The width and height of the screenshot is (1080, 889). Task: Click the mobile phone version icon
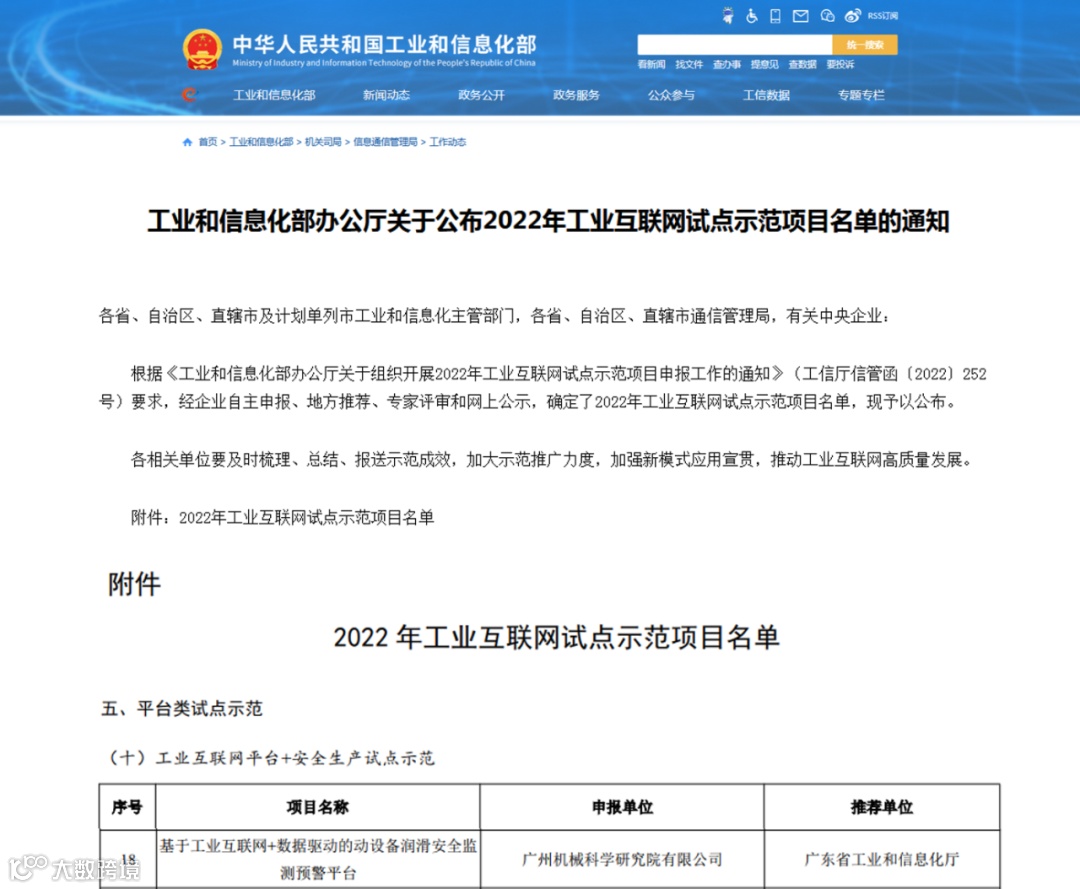pos(776,16)
